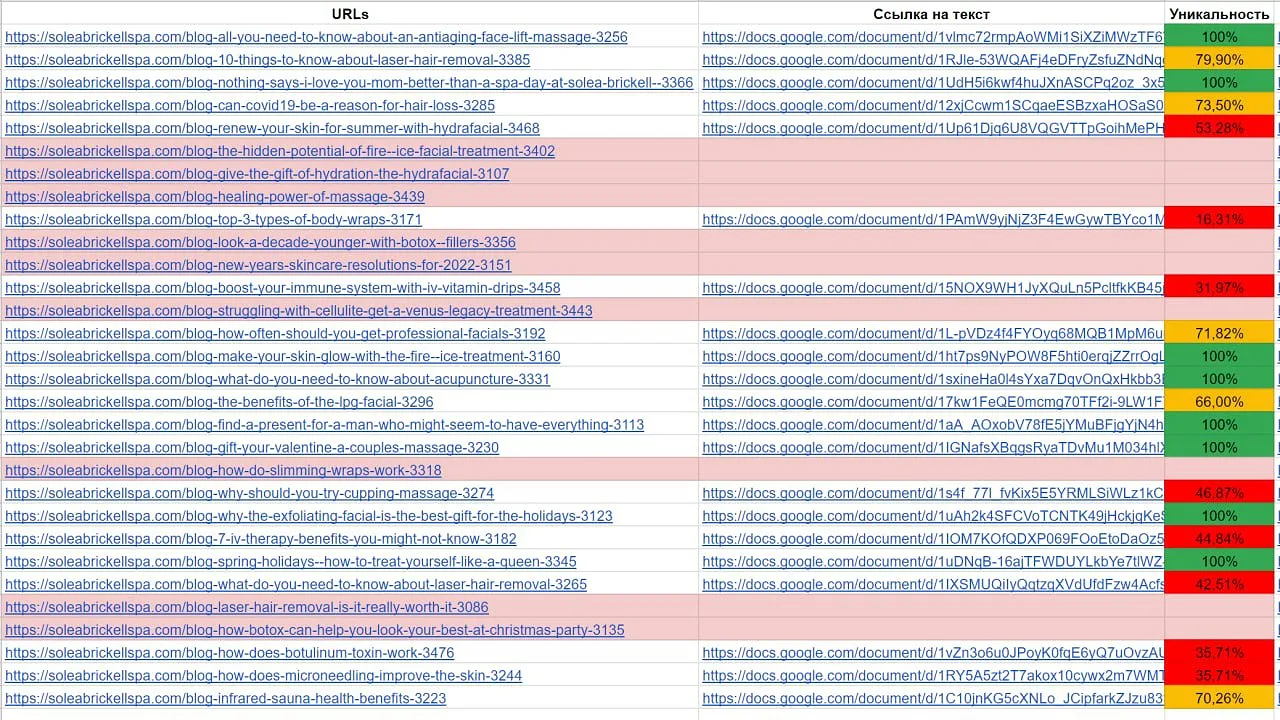The width and height of the screenshot is (1280, 720).
Task: Click the Уникальность column header
Action: (x=1219, y=14)
